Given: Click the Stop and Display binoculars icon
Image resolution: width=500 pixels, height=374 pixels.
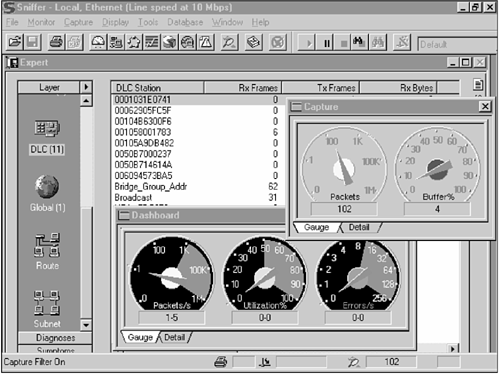Looking at the screenshot, I should pyautogui.click(x=359, y=43).
